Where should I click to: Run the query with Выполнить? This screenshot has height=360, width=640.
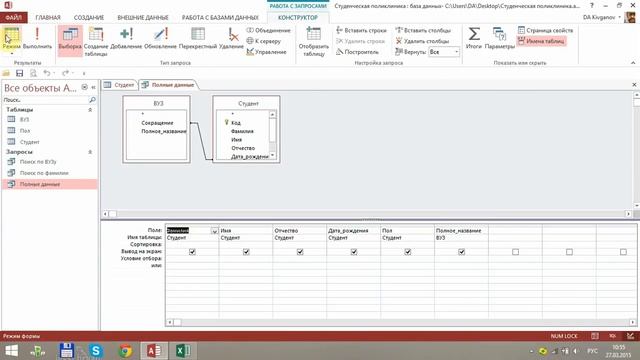[37, 38]
